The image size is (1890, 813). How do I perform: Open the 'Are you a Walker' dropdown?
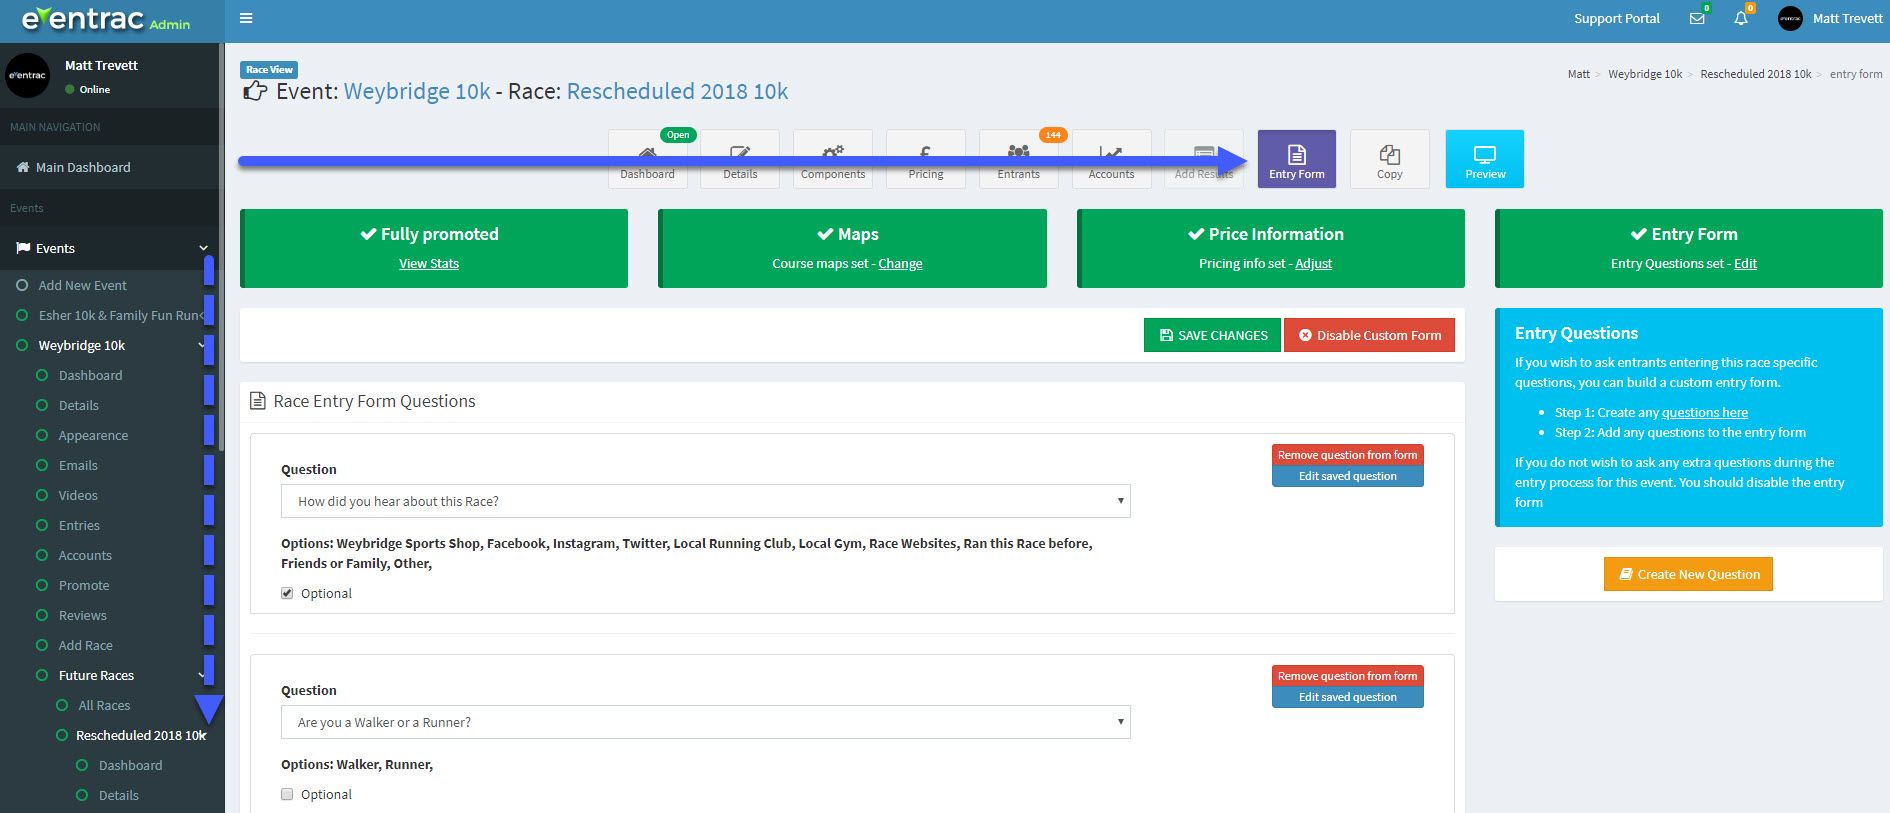705,722
